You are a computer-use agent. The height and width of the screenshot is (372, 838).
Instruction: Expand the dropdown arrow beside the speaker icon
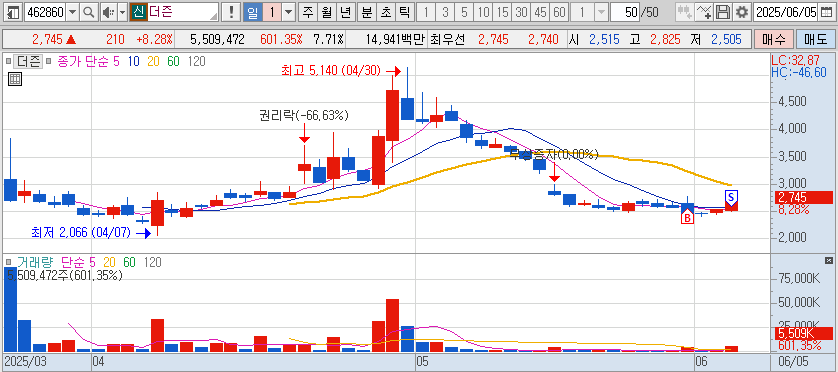coord(122,12)
